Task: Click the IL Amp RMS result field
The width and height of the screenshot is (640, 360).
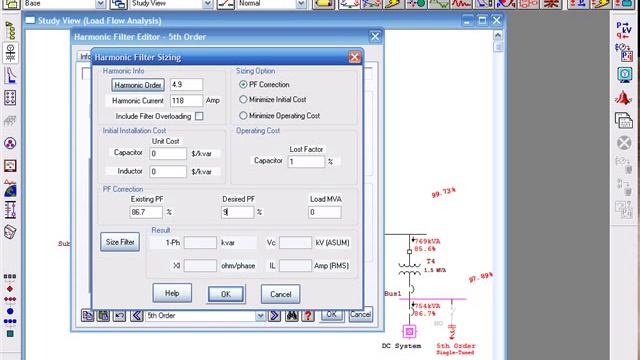Action: click(x=295, y=266)
